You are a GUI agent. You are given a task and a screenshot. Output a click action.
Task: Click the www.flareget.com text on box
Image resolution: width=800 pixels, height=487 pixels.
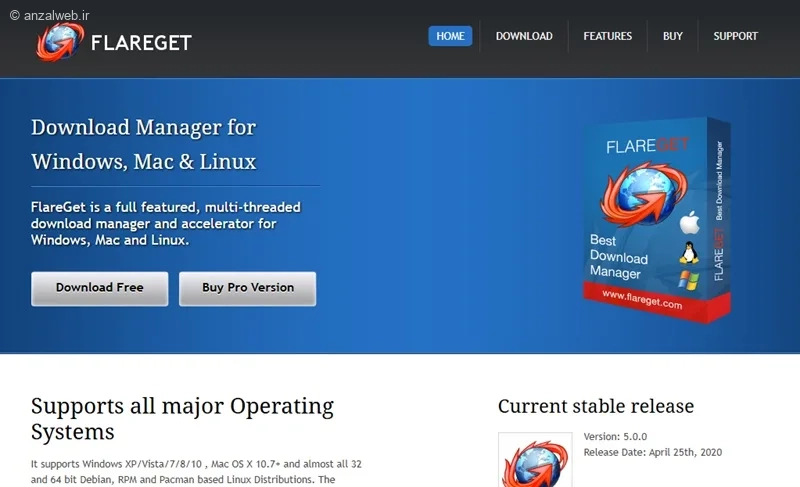[642, 299]
